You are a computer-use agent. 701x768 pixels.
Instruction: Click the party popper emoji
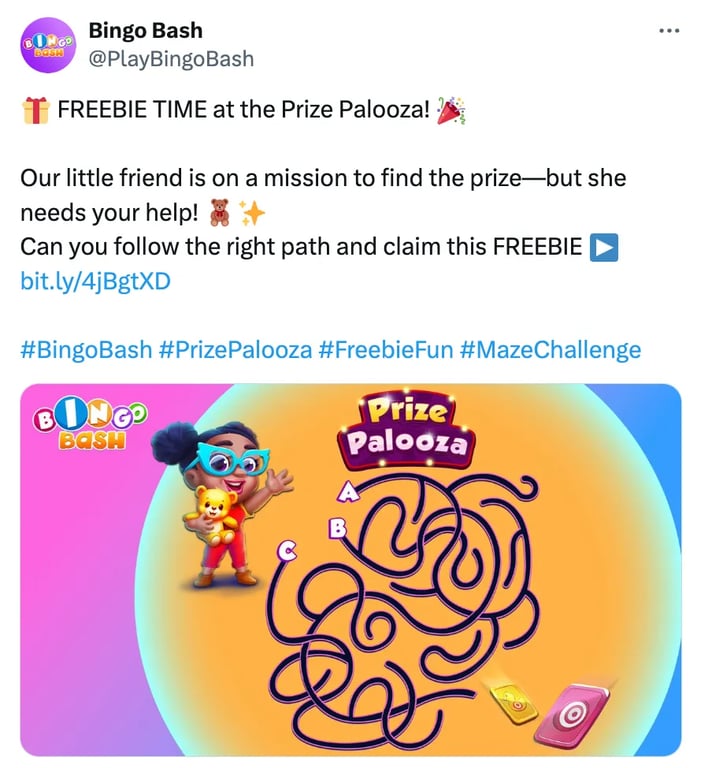(450, 110)
